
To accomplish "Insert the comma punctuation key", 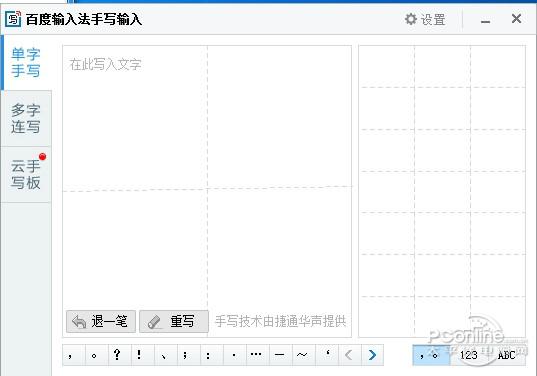I will [74, 355].
